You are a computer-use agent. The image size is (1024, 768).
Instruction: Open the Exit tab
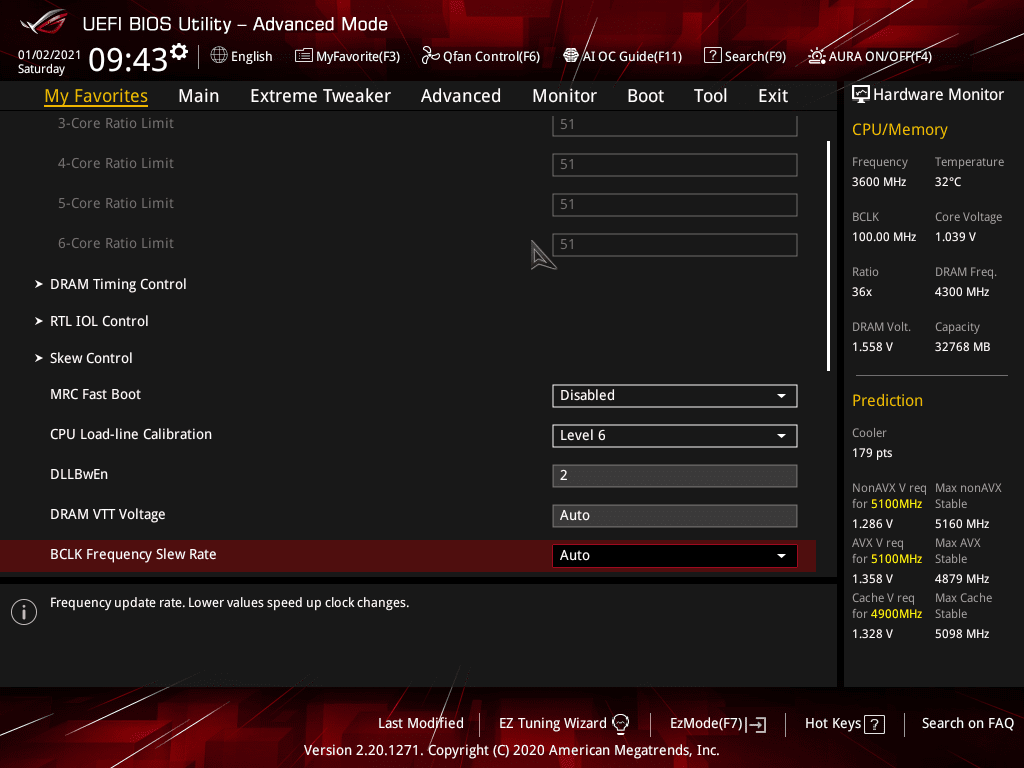773,96
